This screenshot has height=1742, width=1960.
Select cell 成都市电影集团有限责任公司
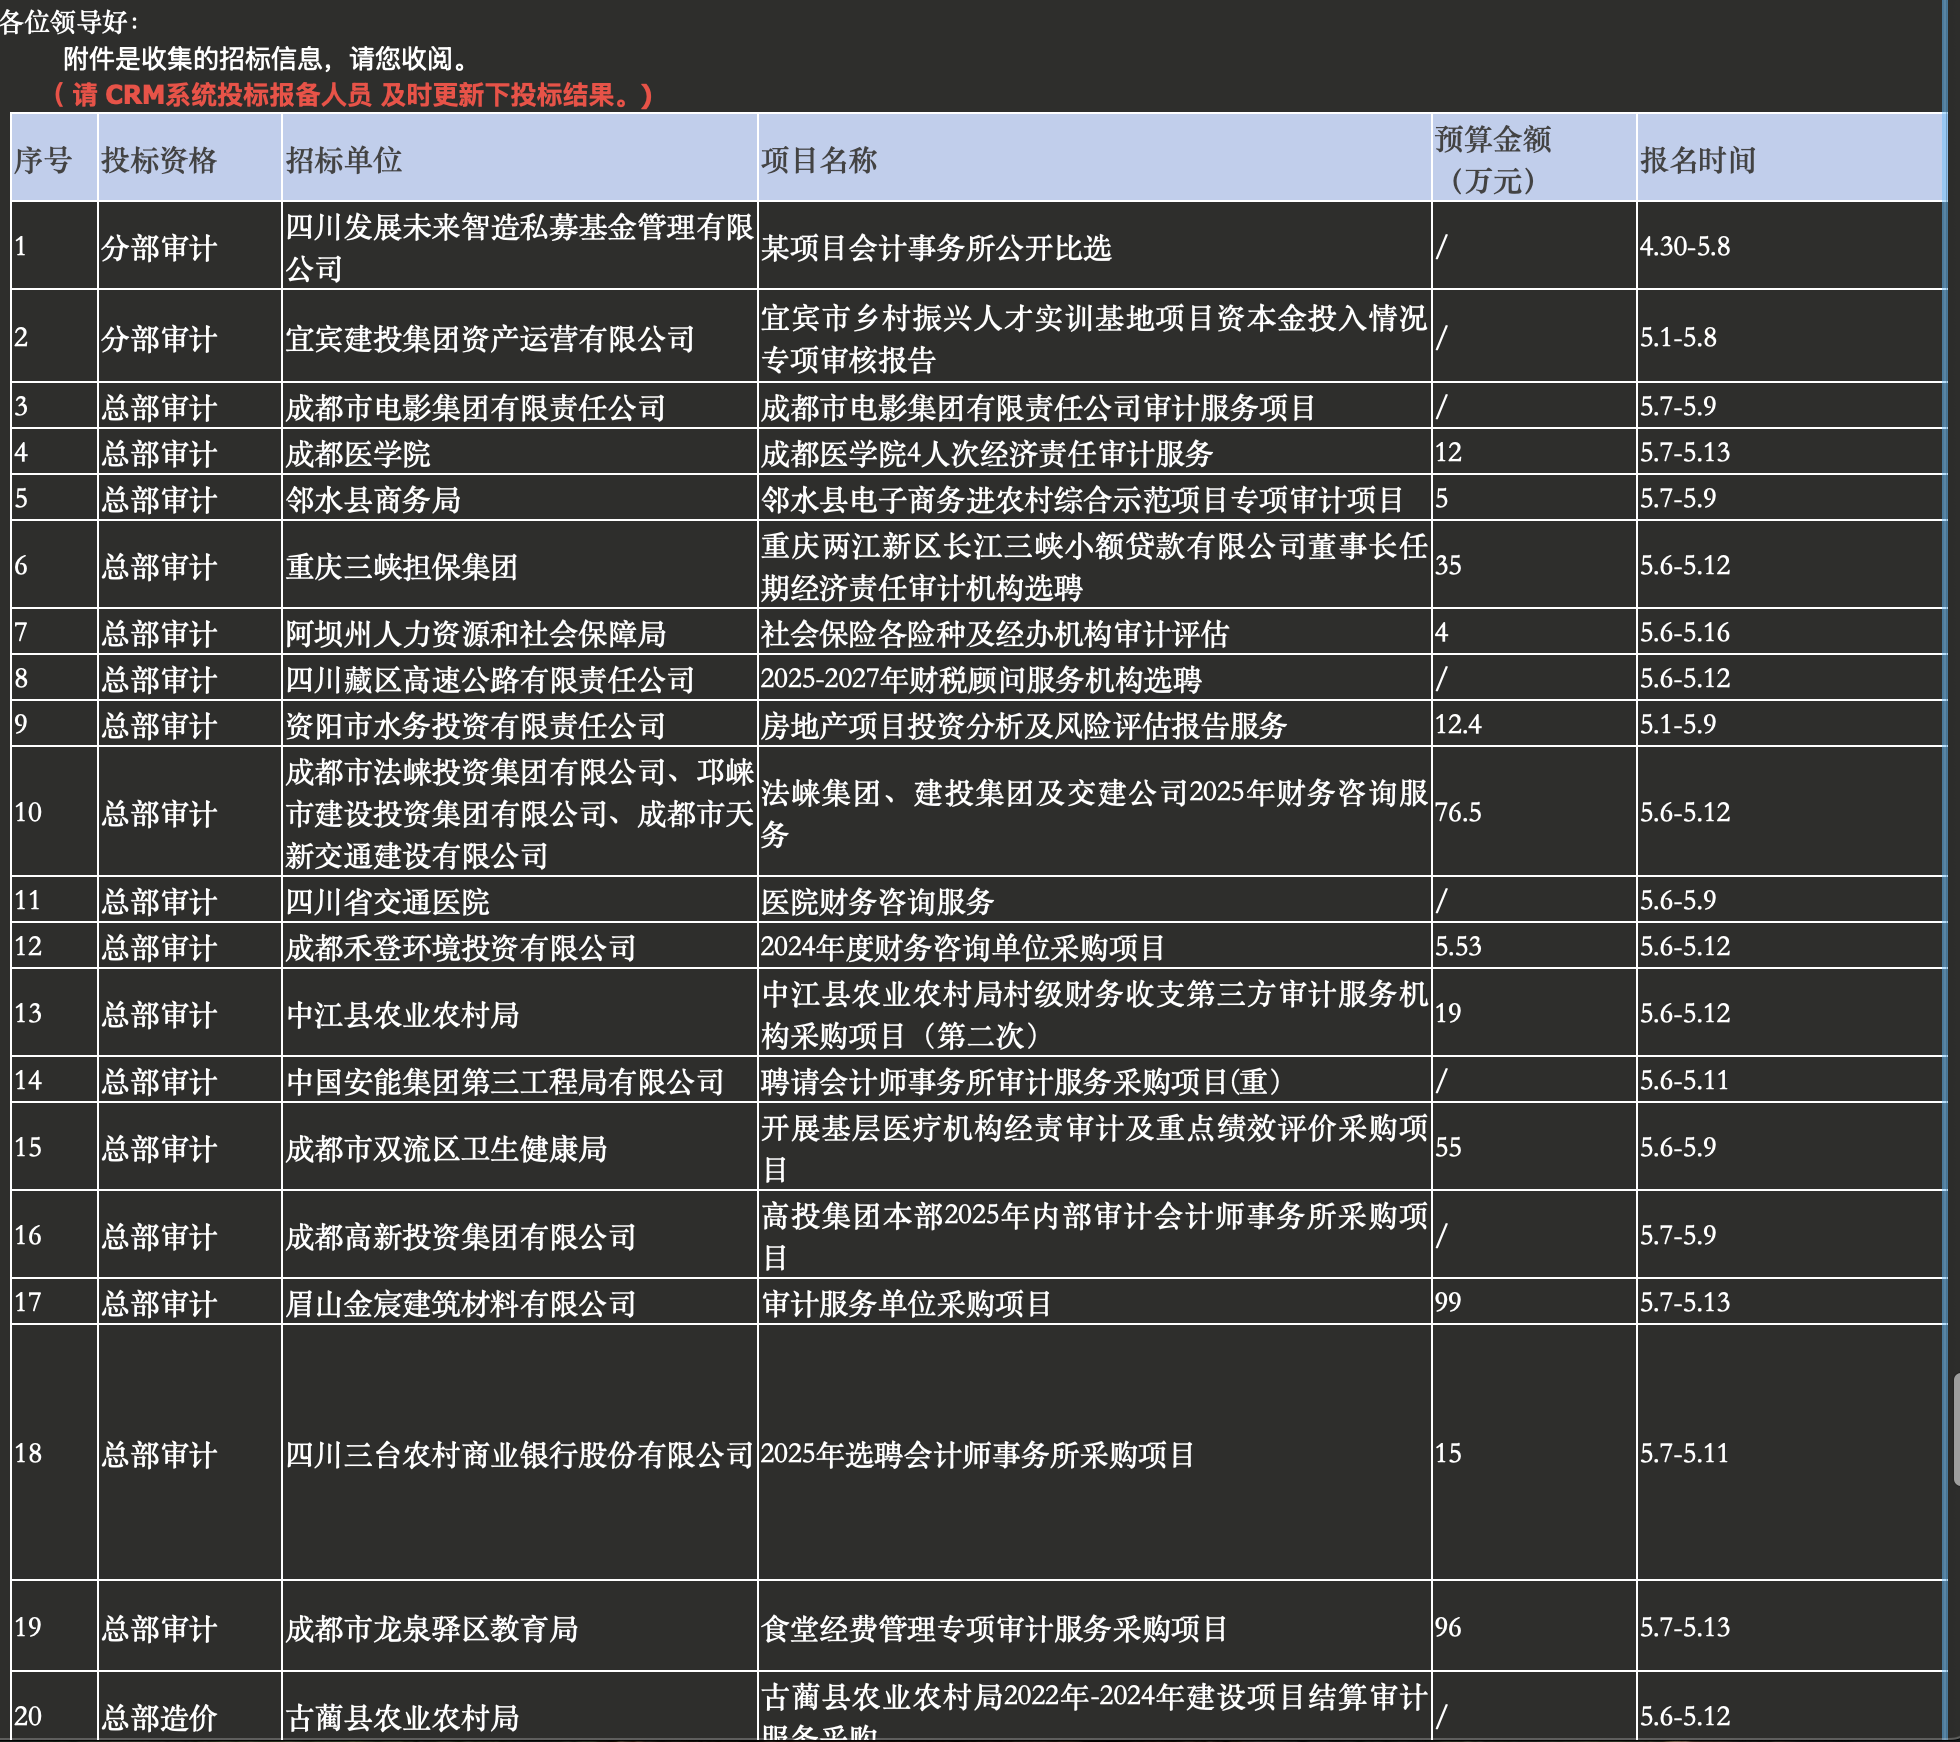click(520, 406)
